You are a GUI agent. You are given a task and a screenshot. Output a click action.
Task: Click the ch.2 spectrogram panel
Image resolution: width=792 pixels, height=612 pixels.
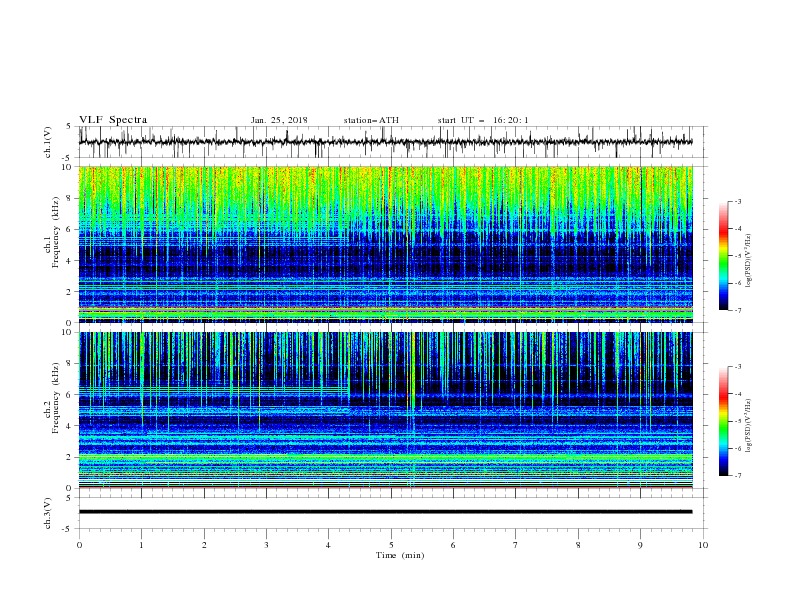tap(385, 410)
